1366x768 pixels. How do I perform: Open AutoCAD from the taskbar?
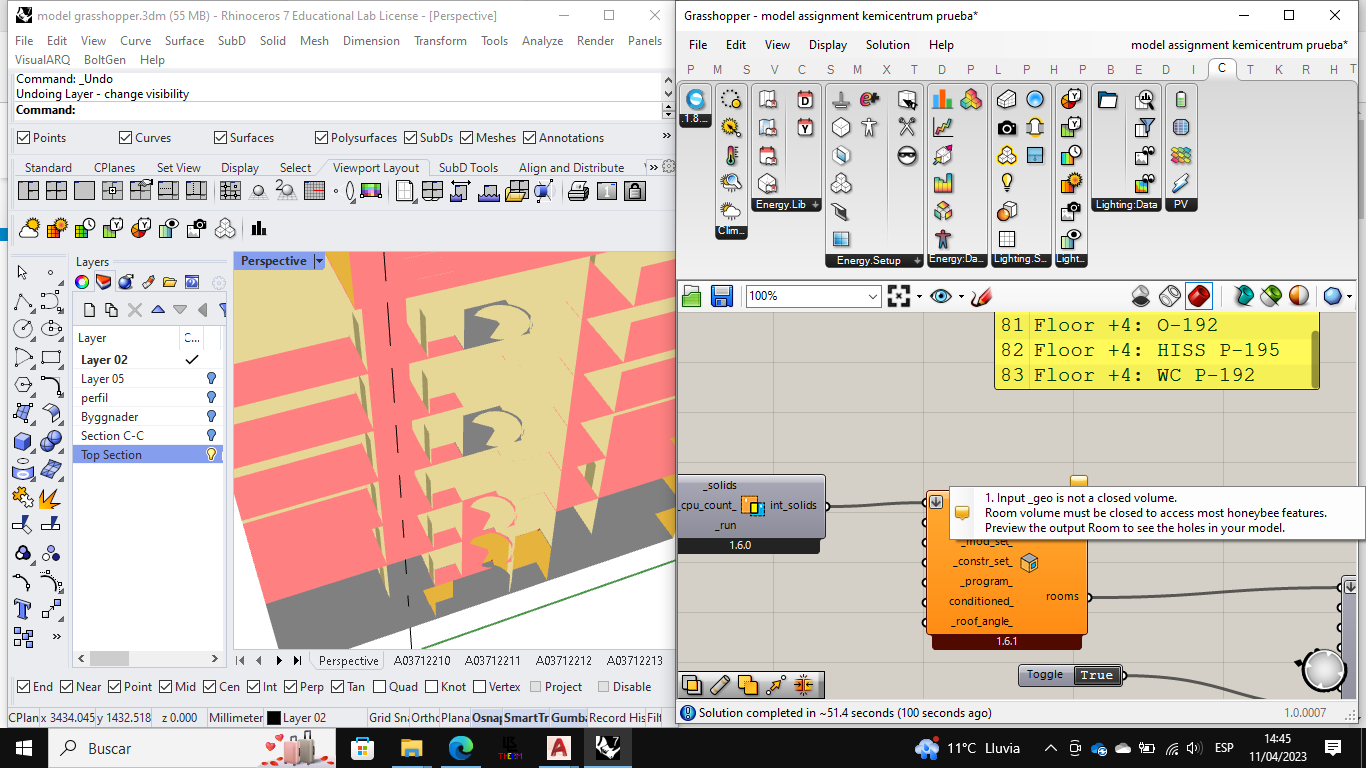tap(559, 748)
